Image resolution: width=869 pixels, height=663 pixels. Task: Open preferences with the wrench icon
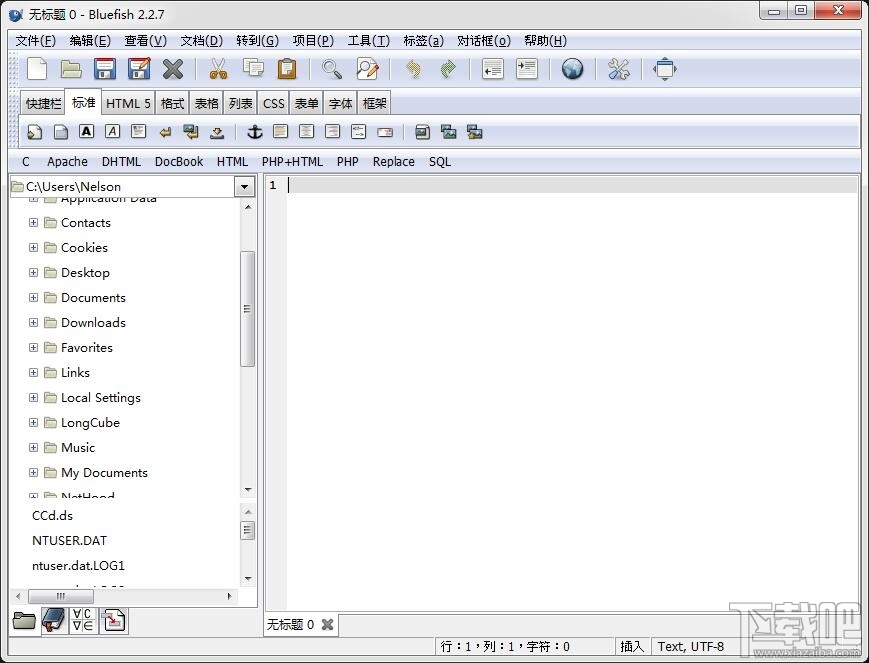(619, 69)
